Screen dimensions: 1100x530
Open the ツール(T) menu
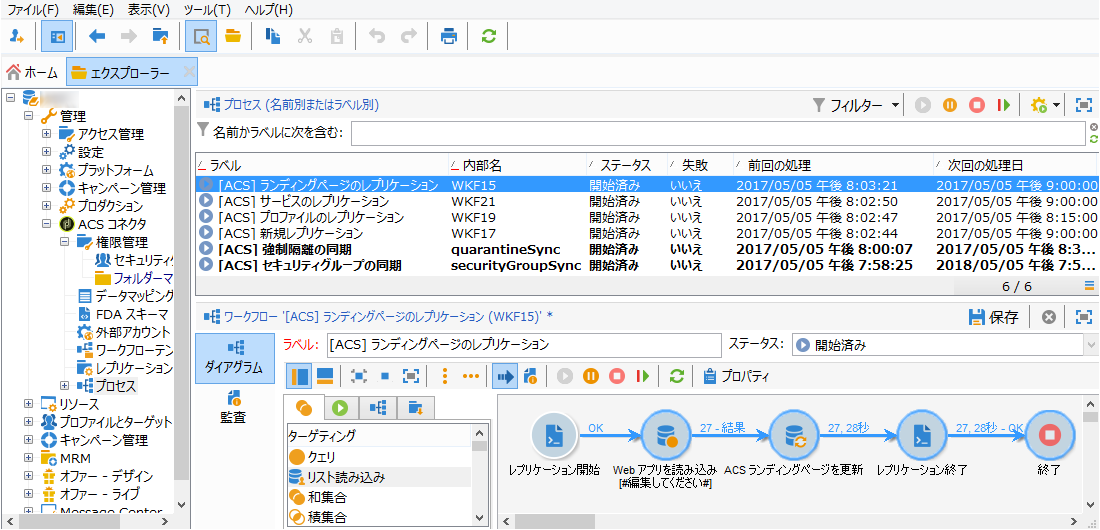click(207, 11)
